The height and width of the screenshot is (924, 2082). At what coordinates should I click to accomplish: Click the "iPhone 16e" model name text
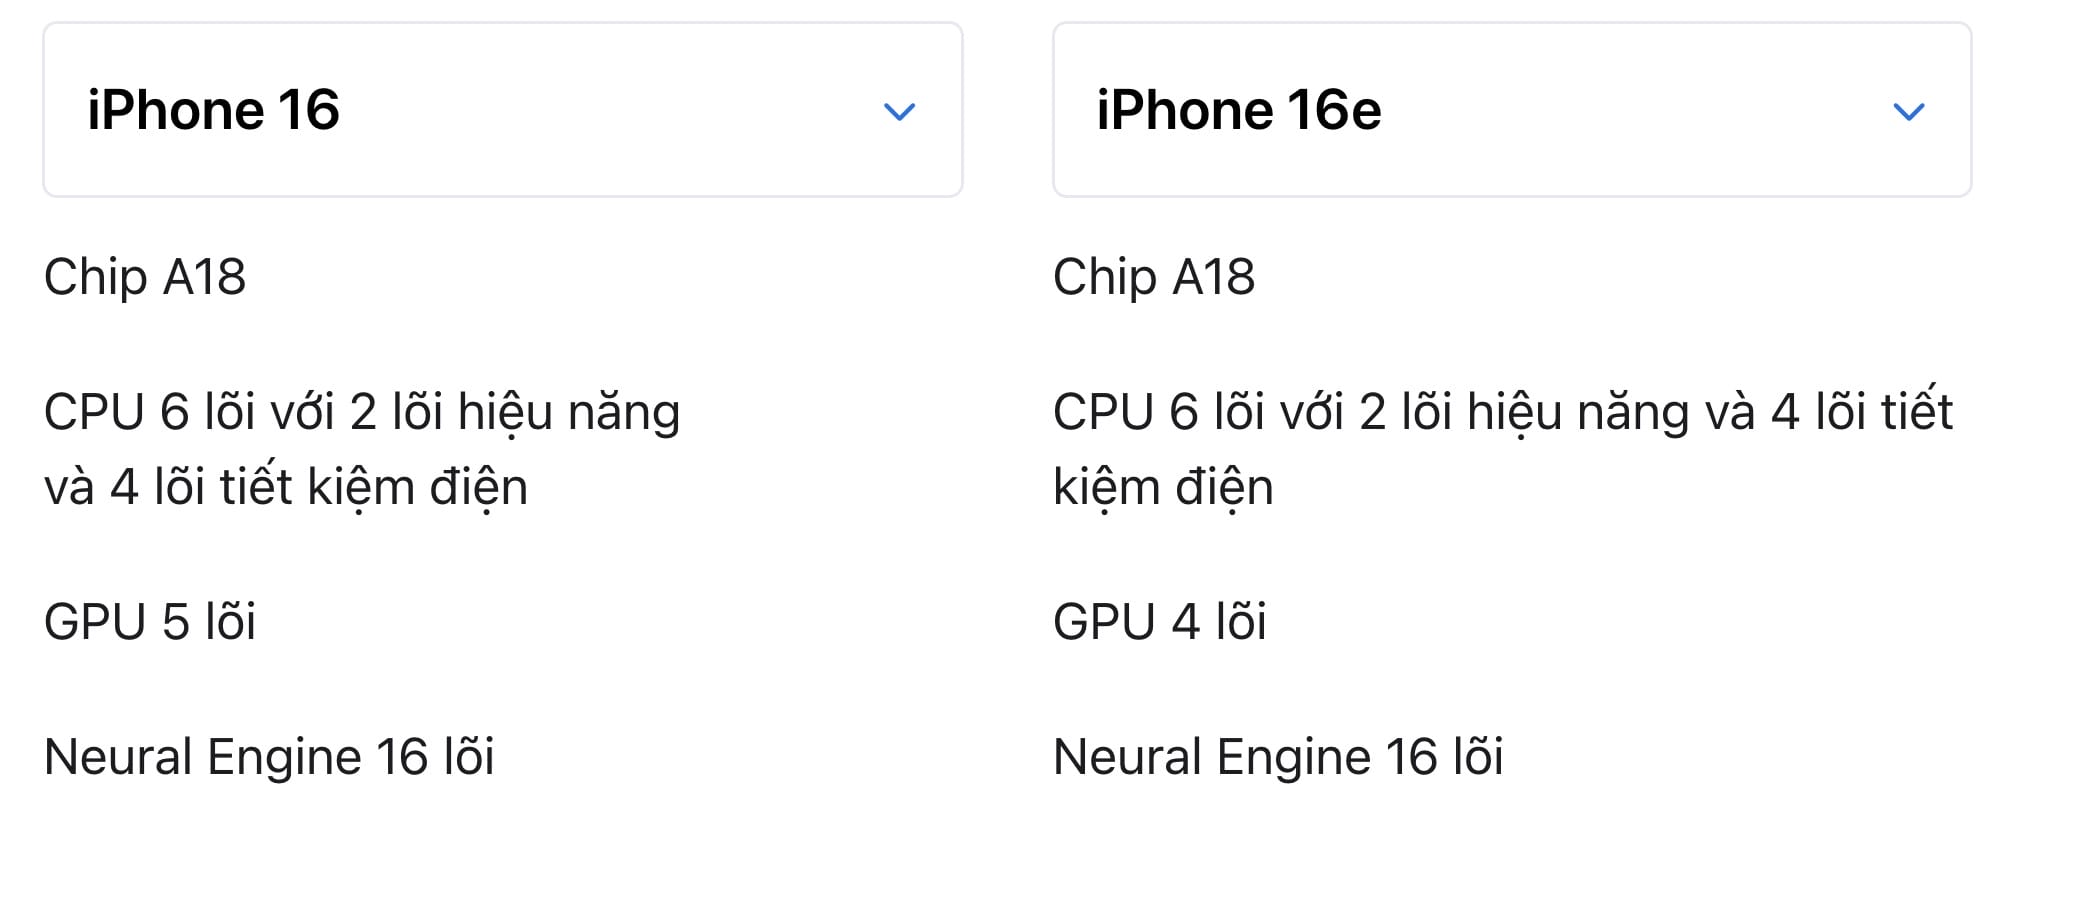coord(1238,110)
